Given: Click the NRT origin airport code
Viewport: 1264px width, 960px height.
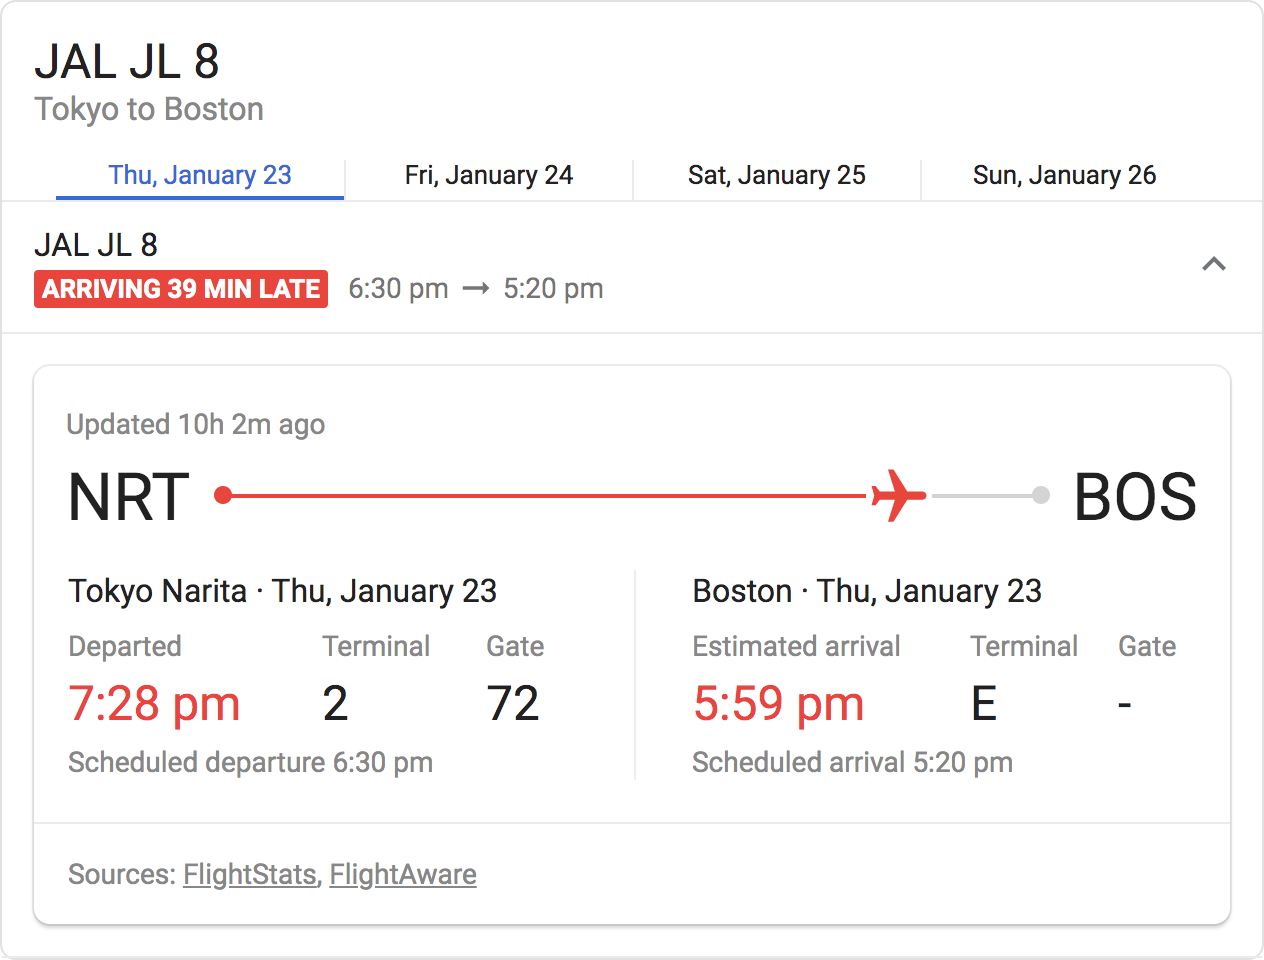Looking at the screenshot, I should tap(129, 497).
